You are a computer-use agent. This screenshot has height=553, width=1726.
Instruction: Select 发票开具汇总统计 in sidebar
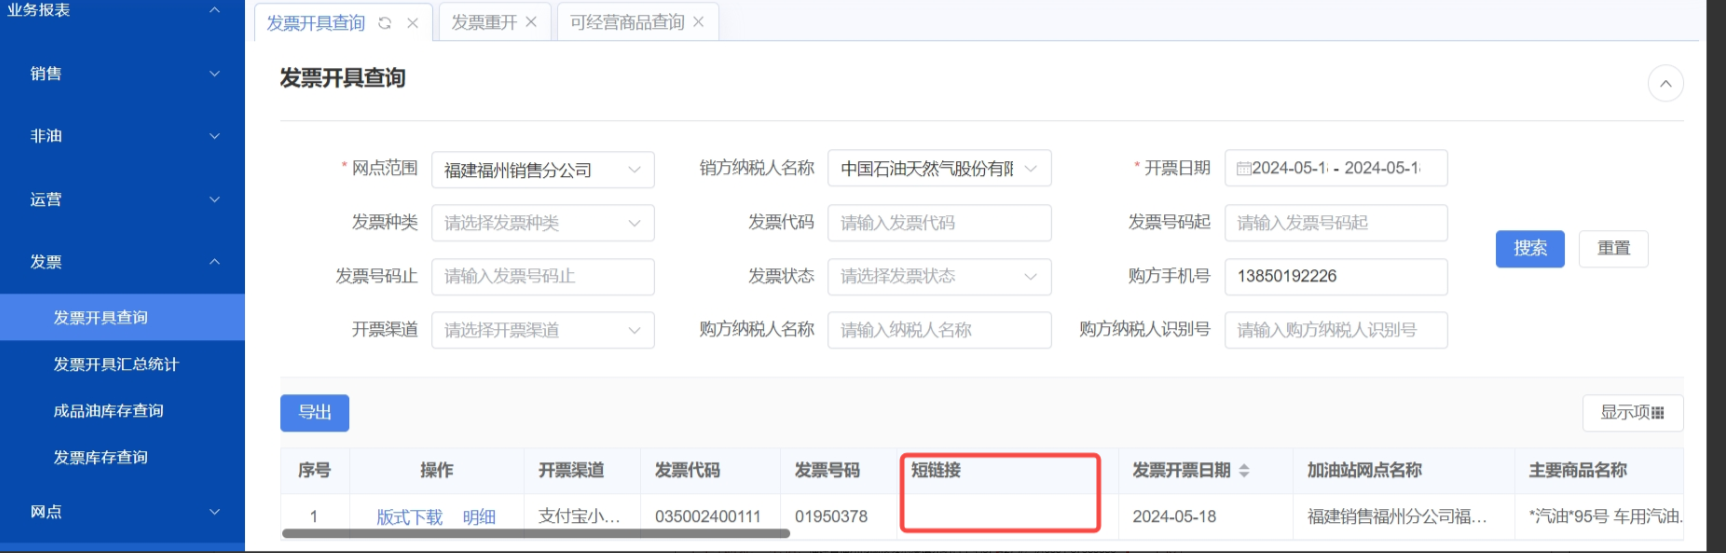click(116, 364)
